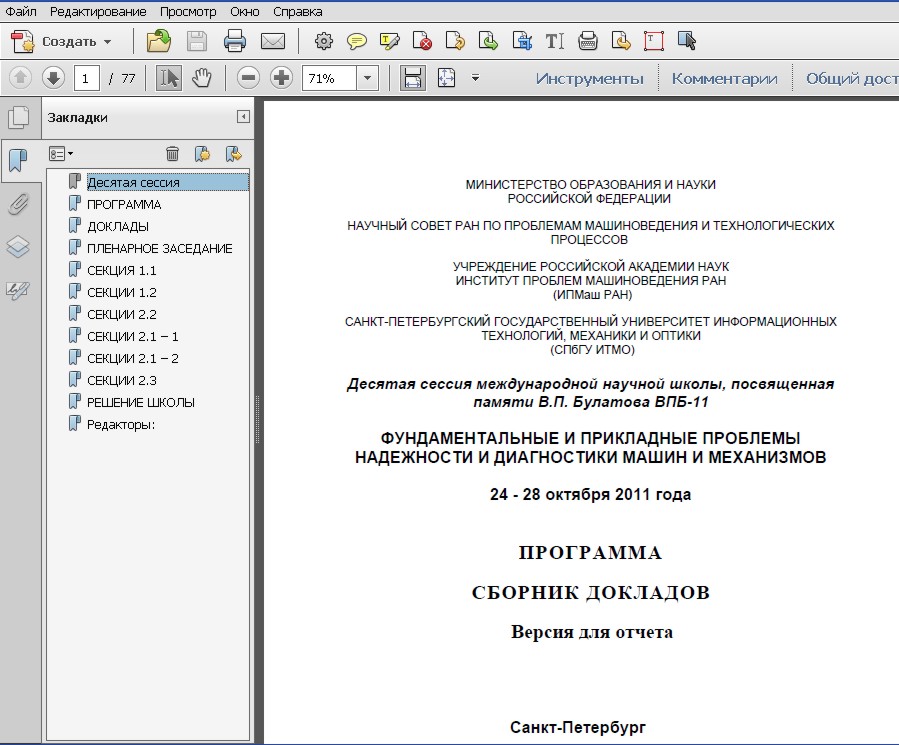Show the signatures panel icon
The image size is (899, 745).
[18, 290]
